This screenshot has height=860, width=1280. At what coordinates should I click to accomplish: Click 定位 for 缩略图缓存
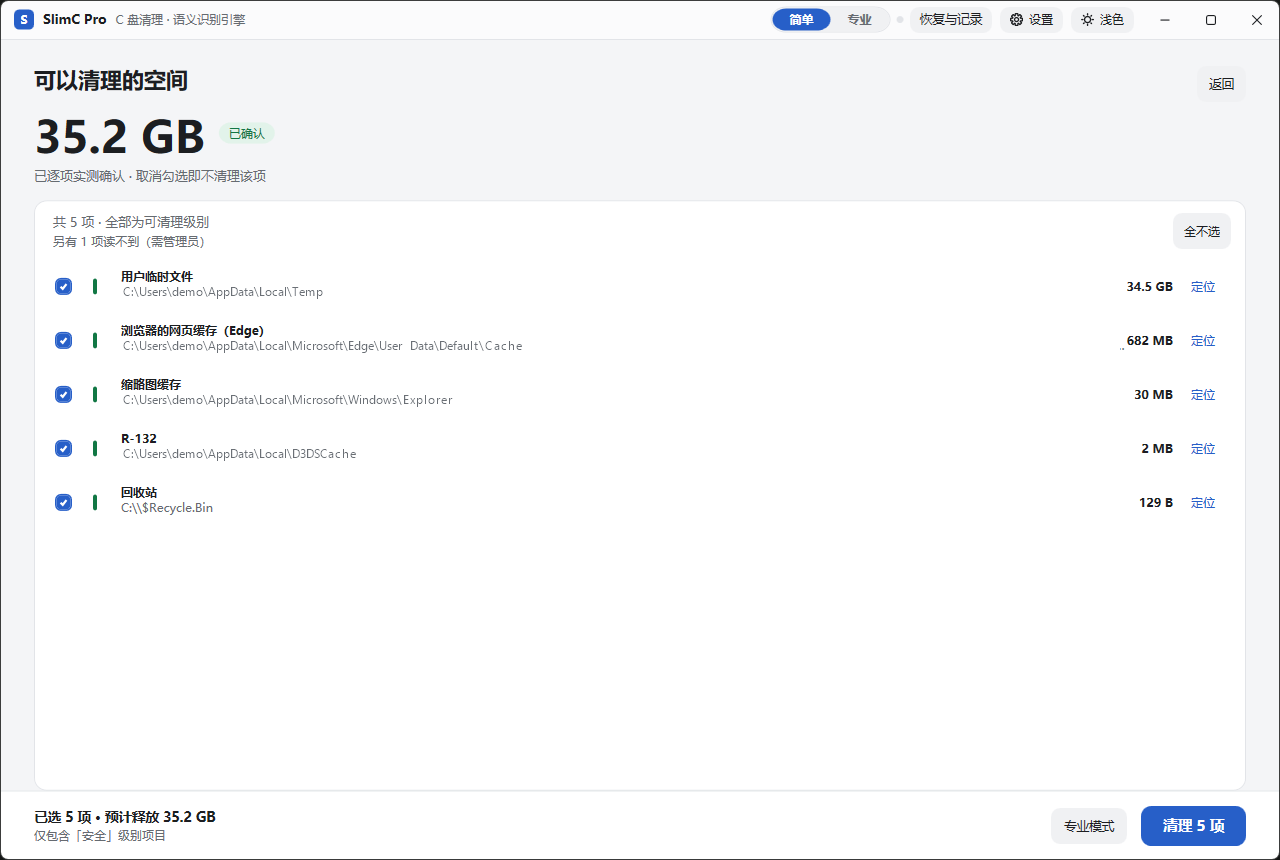click(1203, 395)
